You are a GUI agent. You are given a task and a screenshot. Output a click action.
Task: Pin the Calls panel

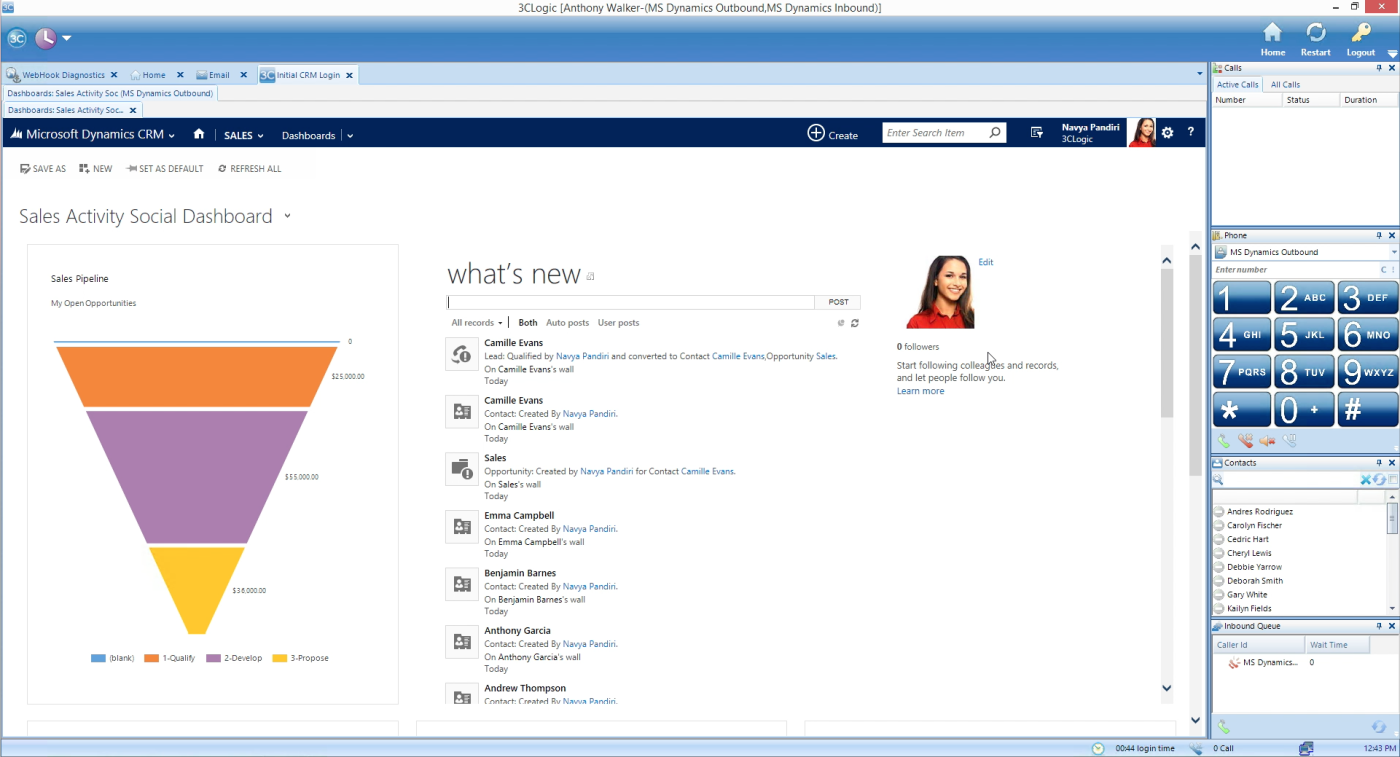tap(1379, 68)
